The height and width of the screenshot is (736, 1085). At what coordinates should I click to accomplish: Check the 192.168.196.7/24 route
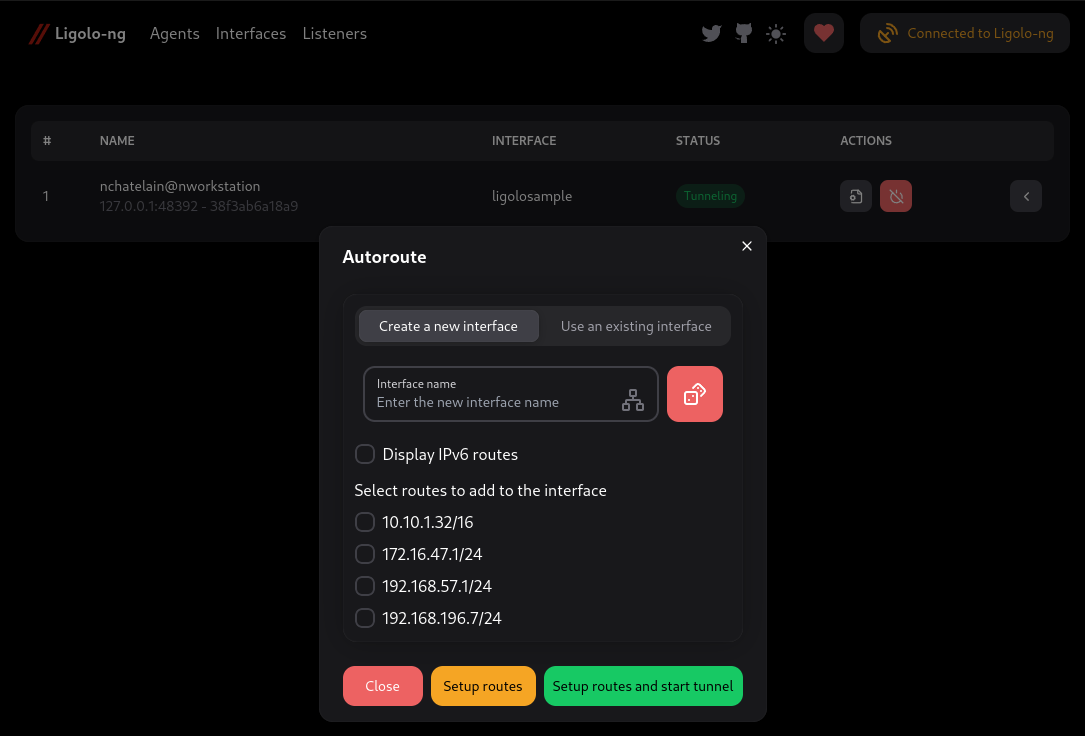click(x=365, y=618)
